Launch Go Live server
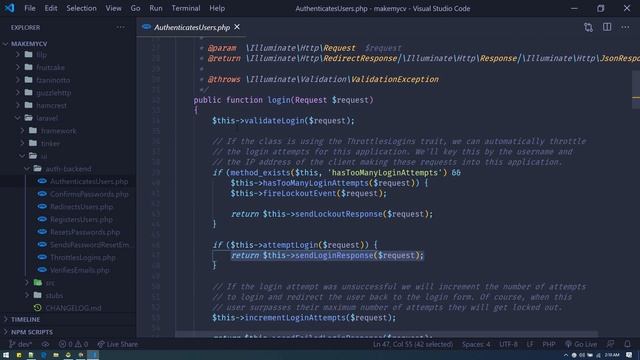Image resolution: width=640 pixels, height=360 pixels. pyautogui.click(x=581, y=344)
